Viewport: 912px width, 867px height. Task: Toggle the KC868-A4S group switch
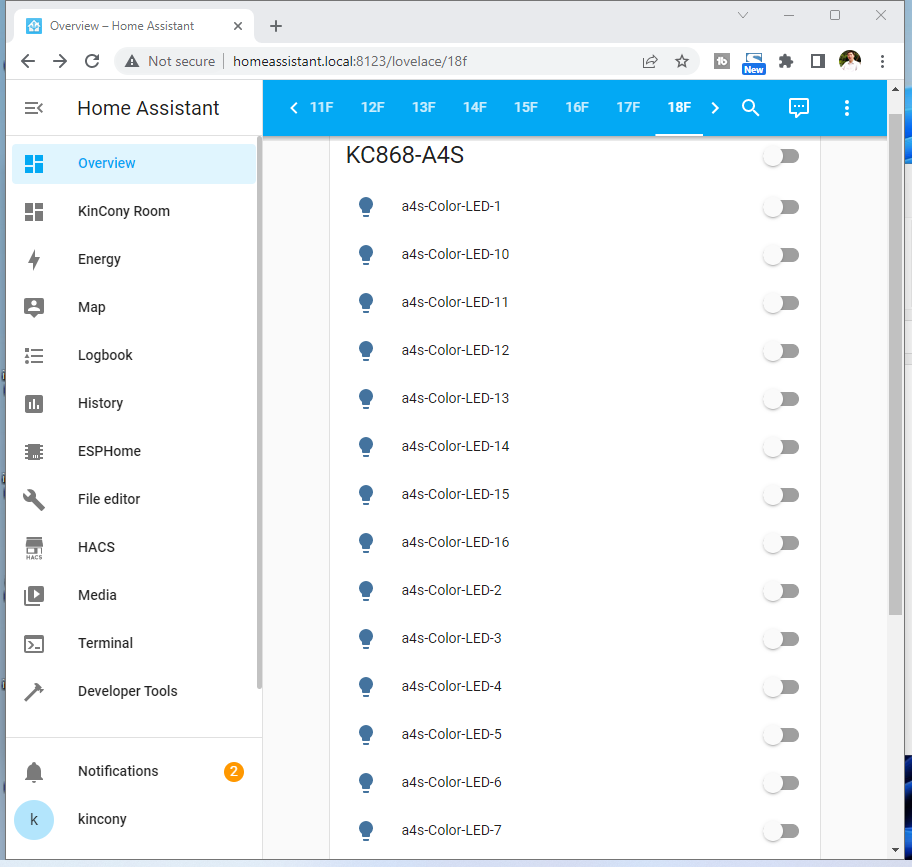(780, 156)
